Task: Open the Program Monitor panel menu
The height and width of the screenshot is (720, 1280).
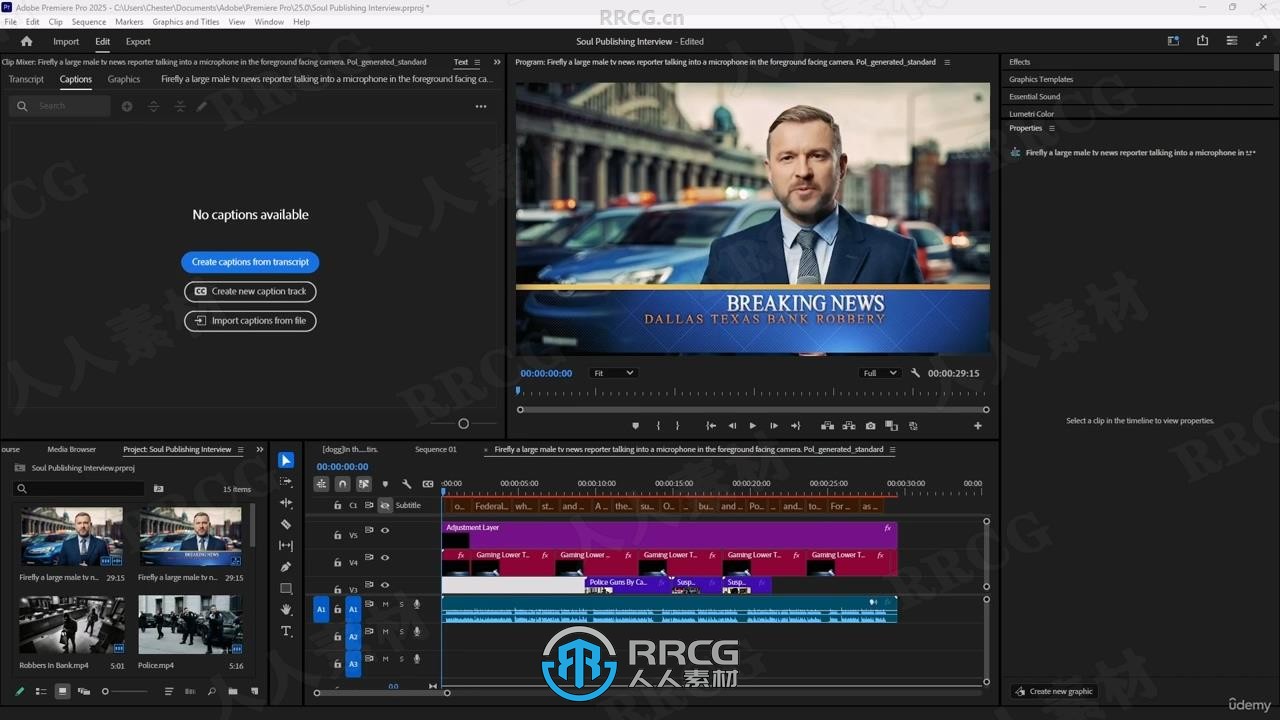Action: pos(947,62)
